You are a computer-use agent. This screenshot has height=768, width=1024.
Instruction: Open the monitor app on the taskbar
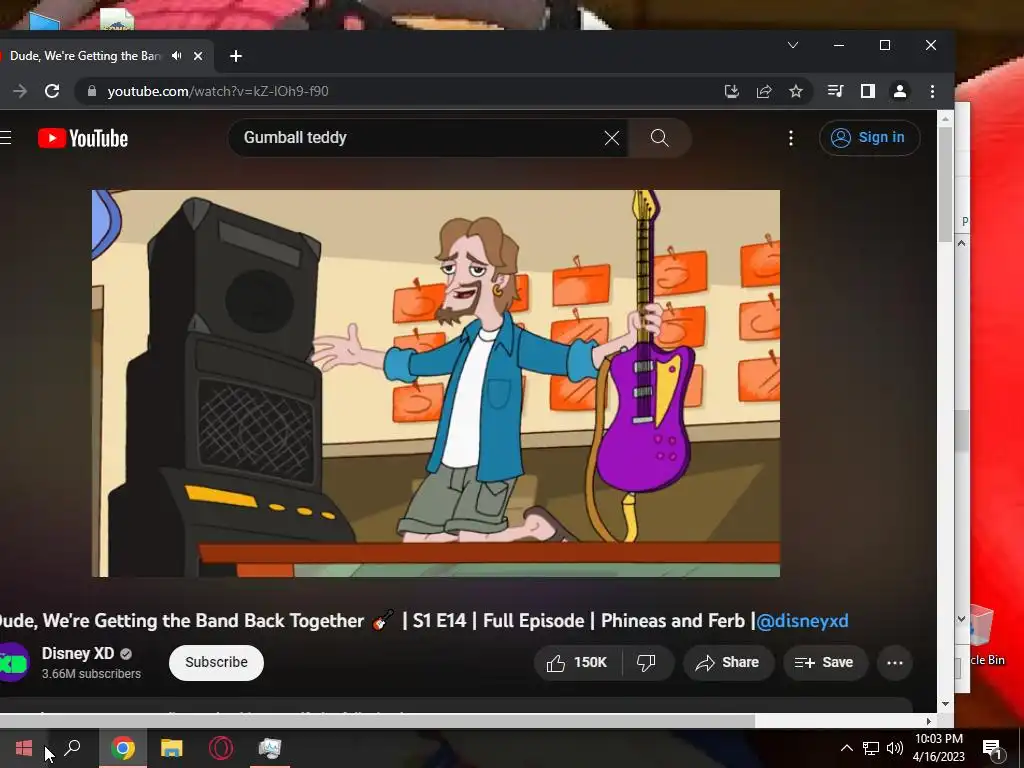pyautogui.click(x=269, y=748)
